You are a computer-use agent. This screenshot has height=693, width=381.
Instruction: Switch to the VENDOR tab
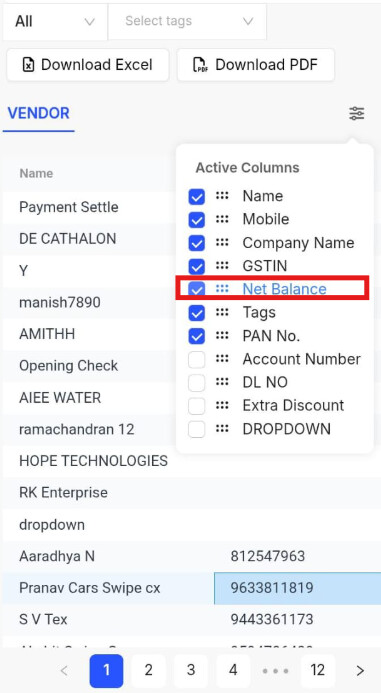[x=39, y=113]
